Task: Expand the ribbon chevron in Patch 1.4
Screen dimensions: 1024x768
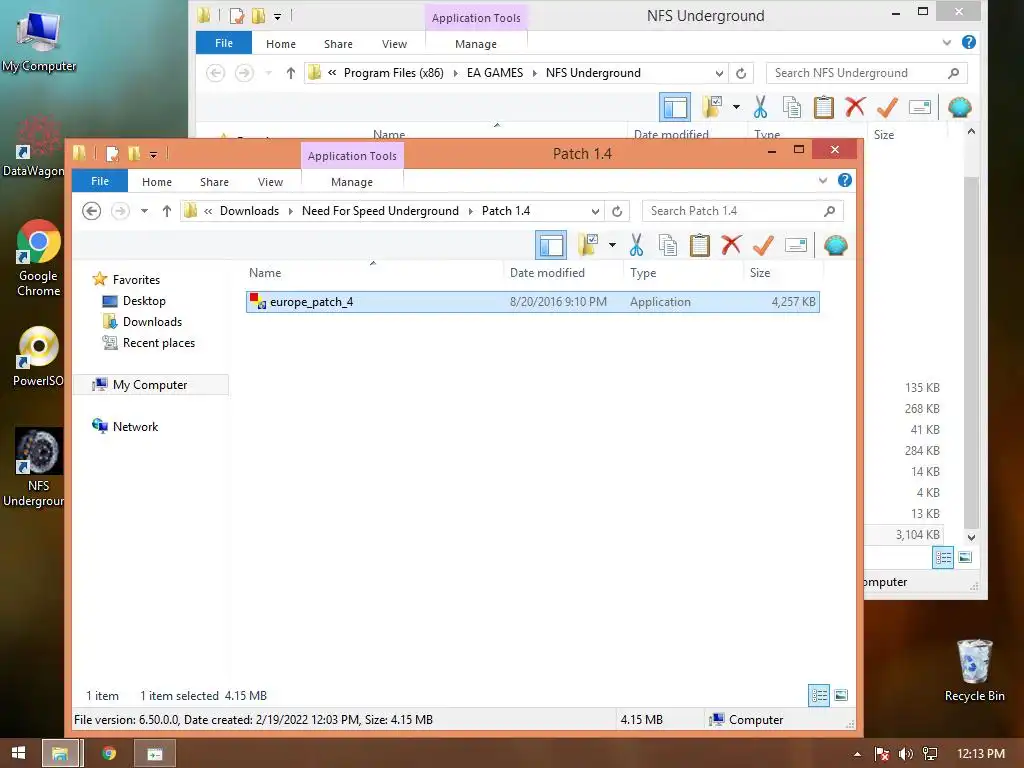Action: point(822,180)
